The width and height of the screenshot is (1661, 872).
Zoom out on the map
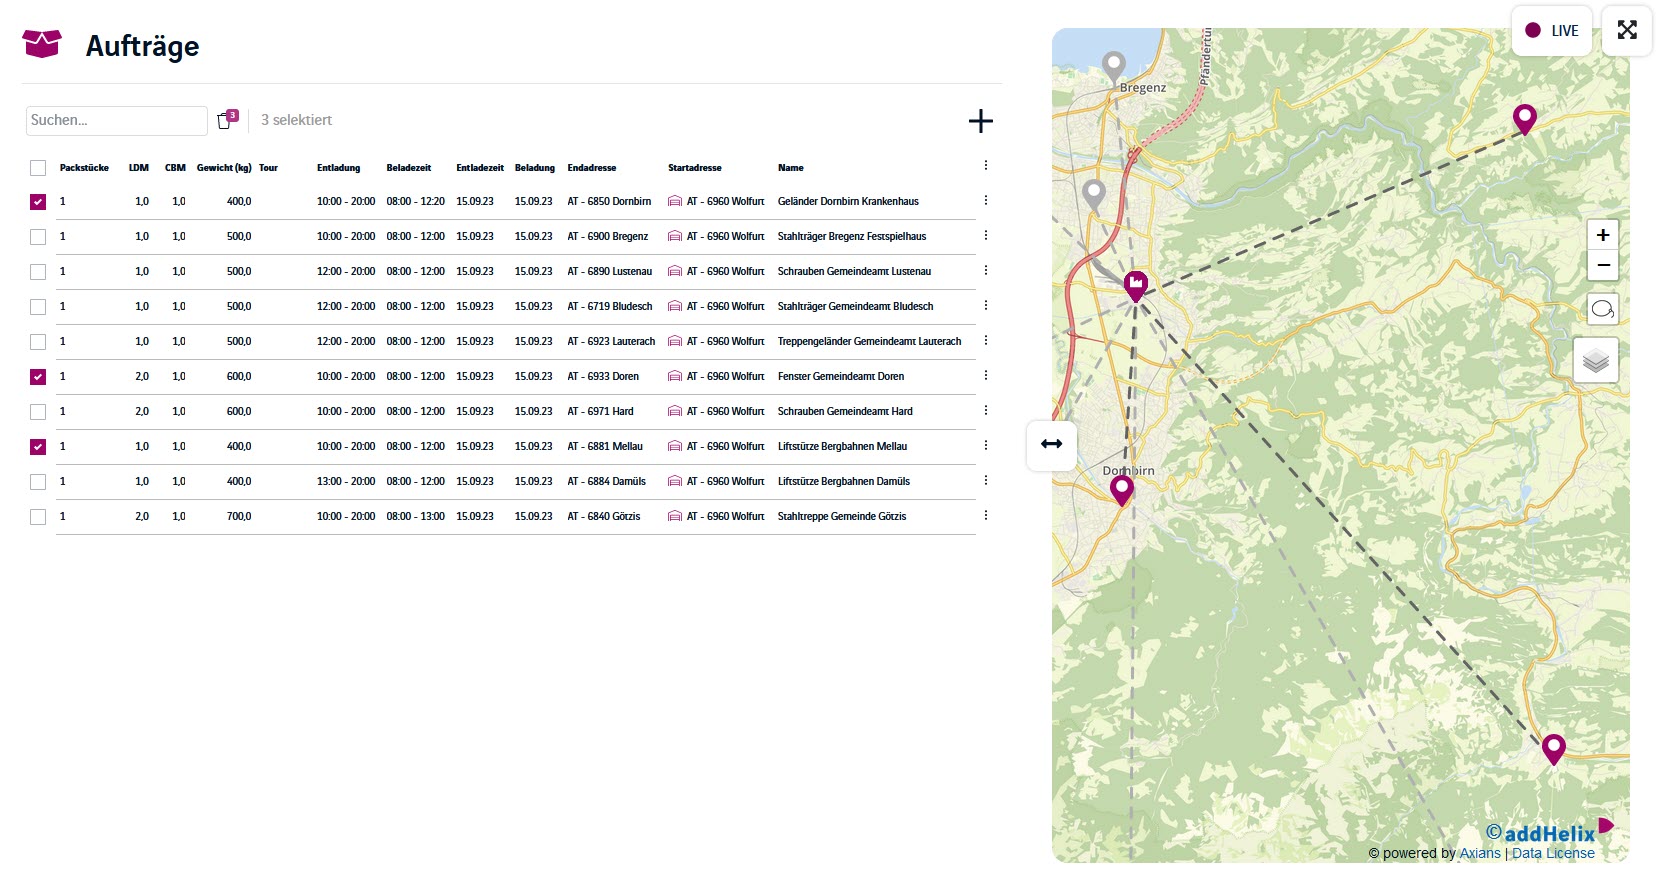tap(1602, 265)
